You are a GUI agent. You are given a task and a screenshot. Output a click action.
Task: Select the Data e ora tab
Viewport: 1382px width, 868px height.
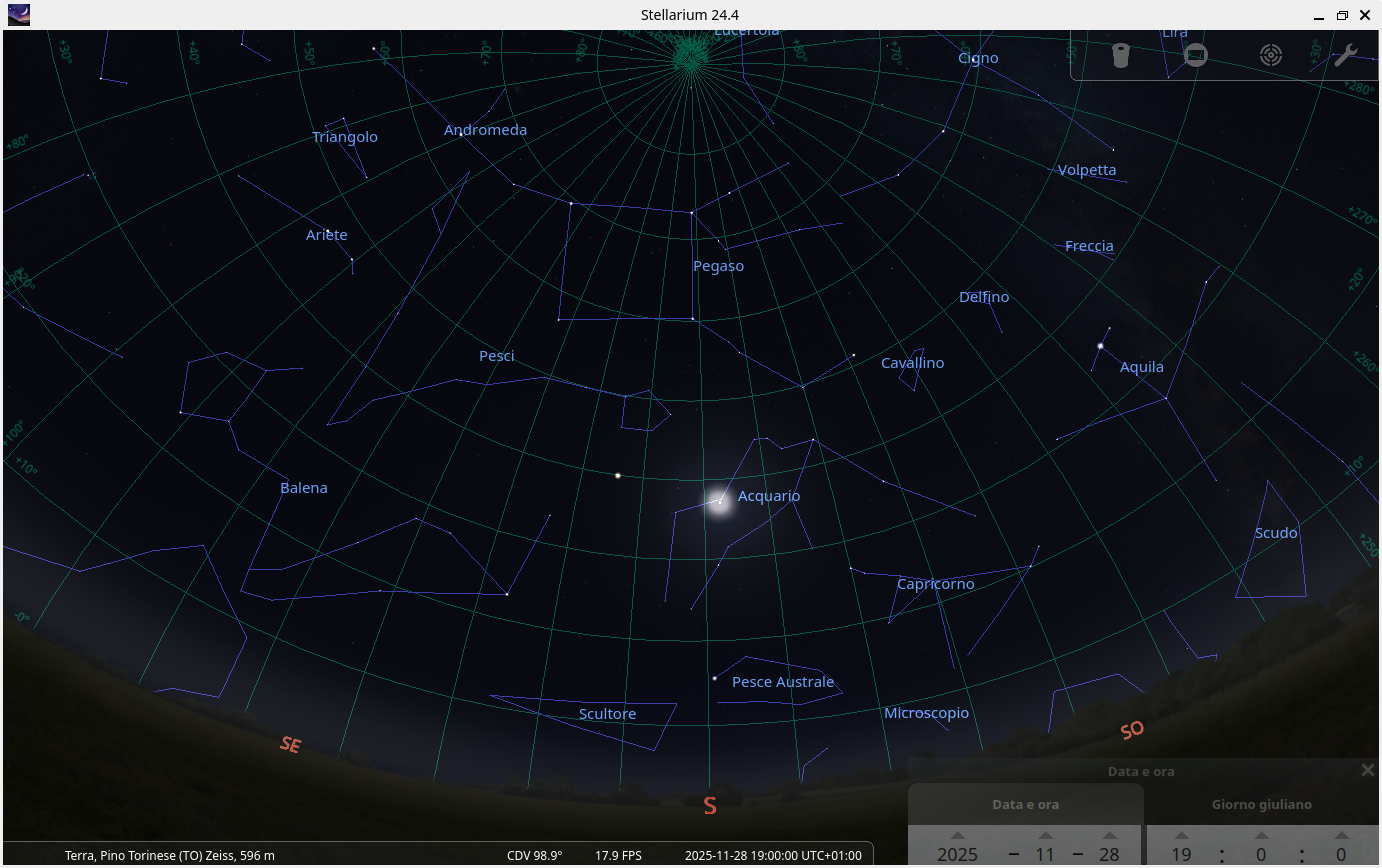1025,804
